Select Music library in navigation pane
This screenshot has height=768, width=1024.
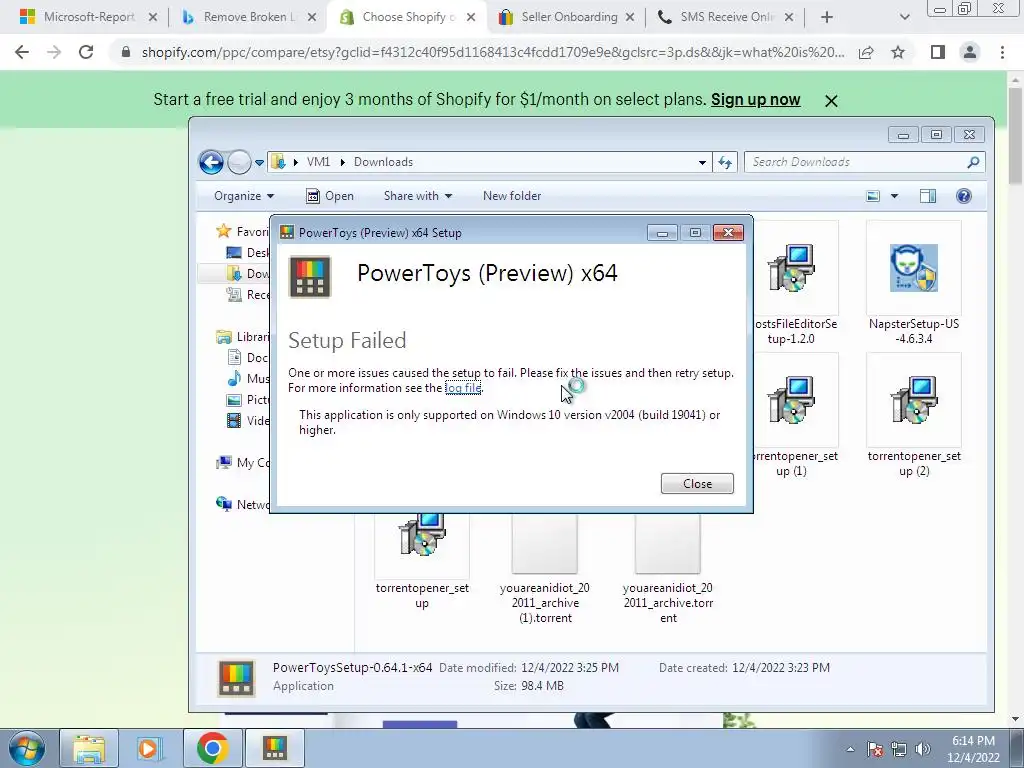pyautogui.click(x=248, y=379)
